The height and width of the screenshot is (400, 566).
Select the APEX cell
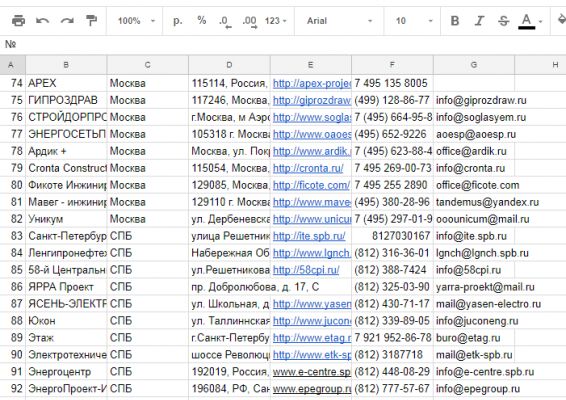point(66,83)
